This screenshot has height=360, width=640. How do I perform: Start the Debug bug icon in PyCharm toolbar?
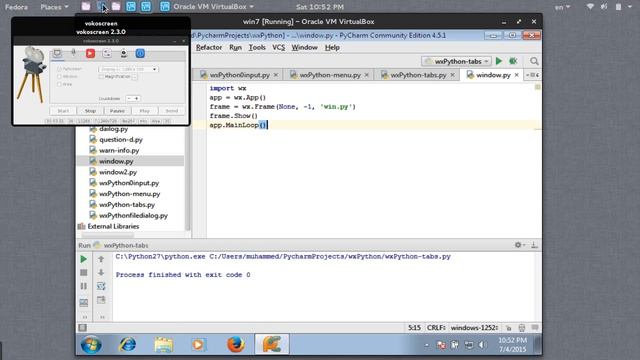[x=513, y=61]
